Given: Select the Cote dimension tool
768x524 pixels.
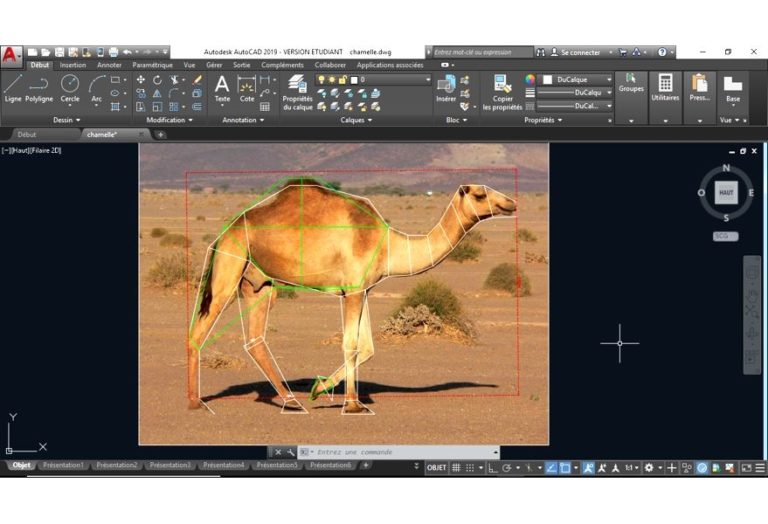Looking at the screenshot, I should tap(246, 88).
